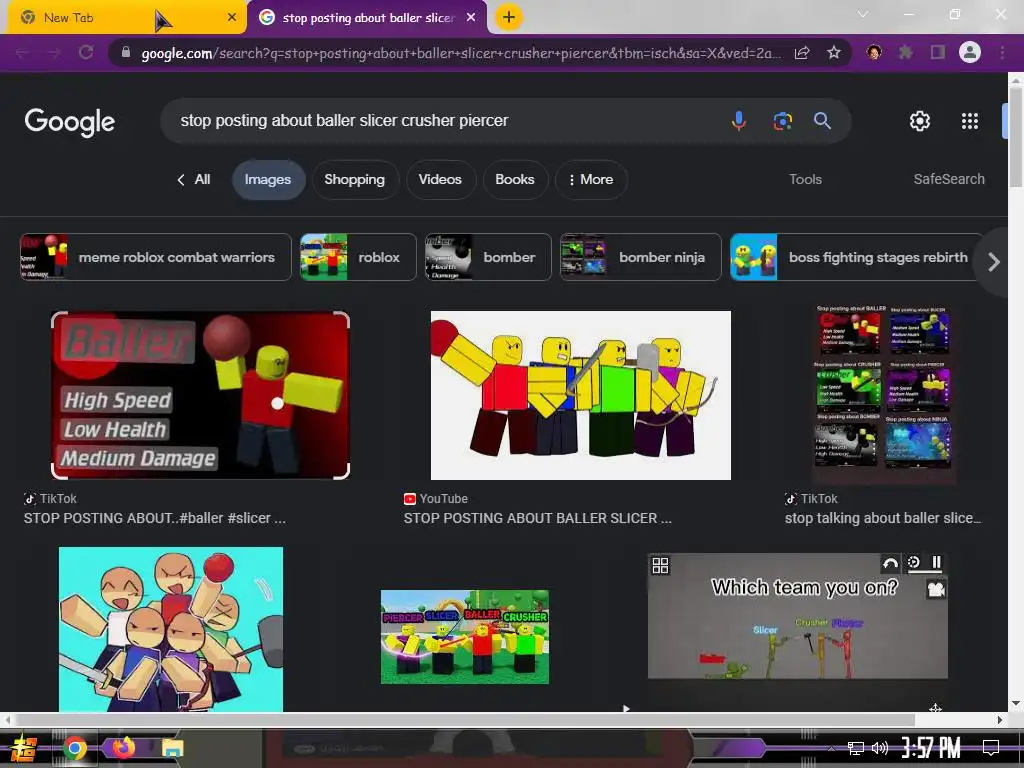Toggle the browser side panel icon
This screenshot has width=1024, height=768.
(938, 52)
